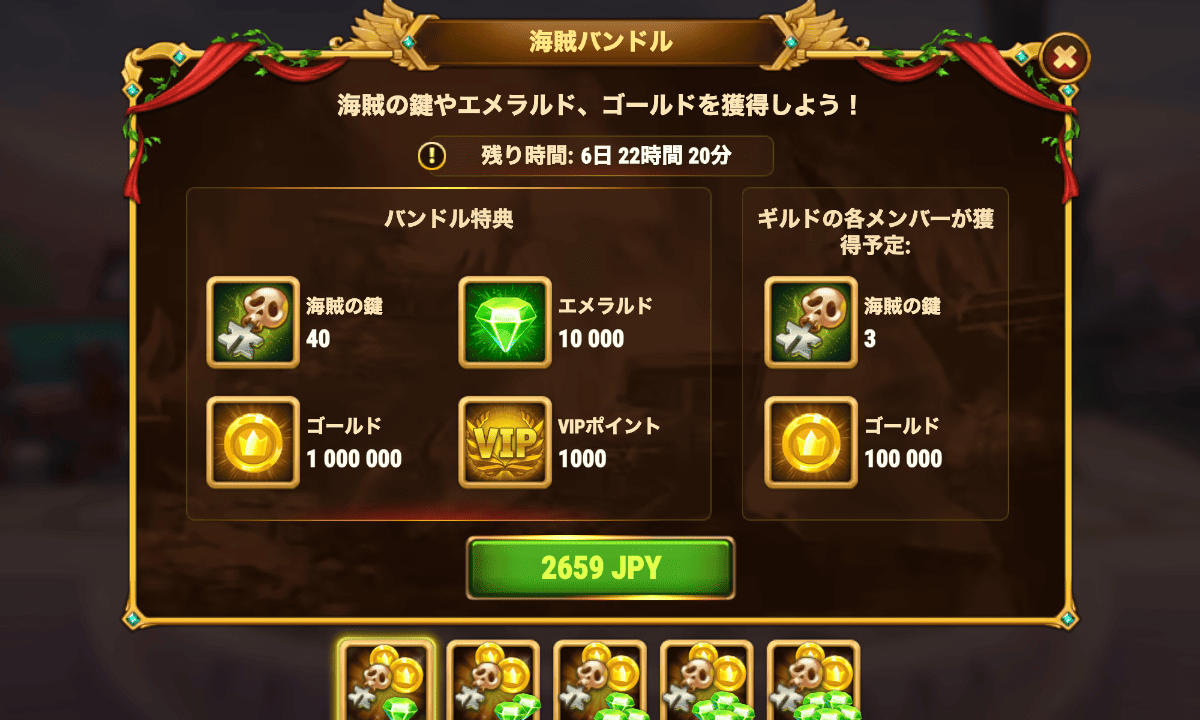The height and width of the screenshot is (720, 1200).
Task: Click the 海賊の鍵 icon in bundle rewards
Action: tap(253, 322)
